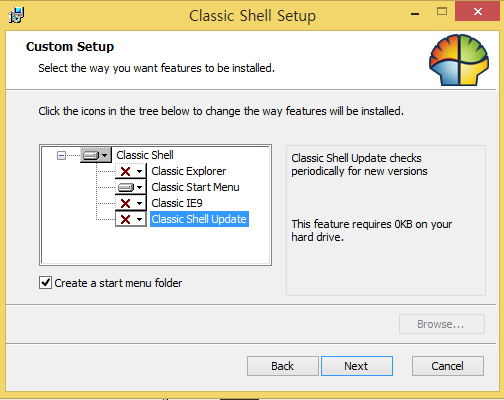Open the Classic Start Menu install-state dropdown
Screen dimensions: 504x400
pos(131,187)
